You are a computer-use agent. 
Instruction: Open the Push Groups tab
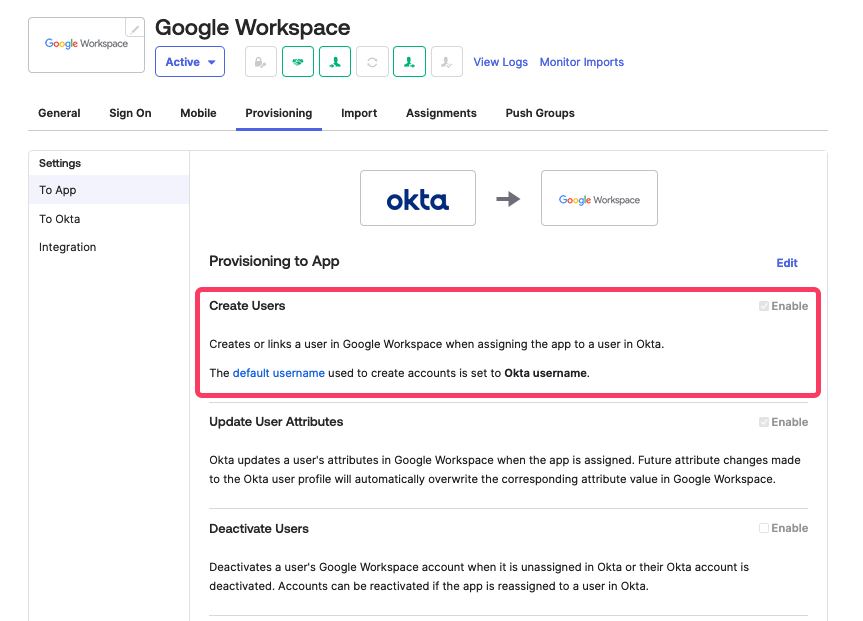tap(540, 113)
